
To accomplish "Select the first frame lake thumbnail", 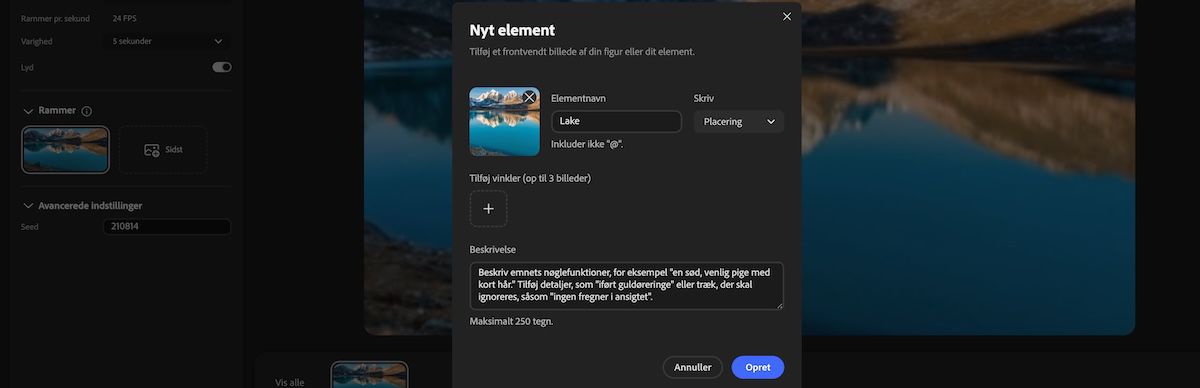I will 65,150.
